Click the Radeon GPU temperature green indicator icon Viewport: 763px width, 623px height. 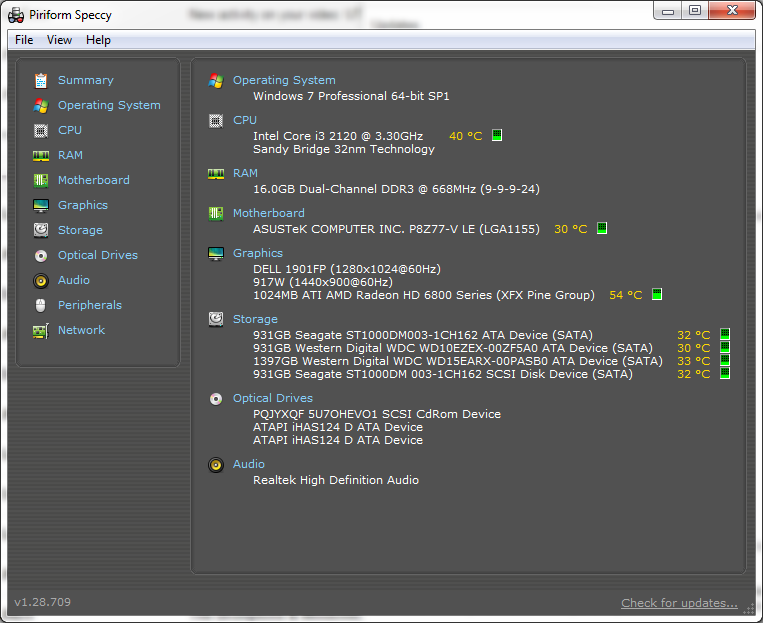click(x=657, y=294)
